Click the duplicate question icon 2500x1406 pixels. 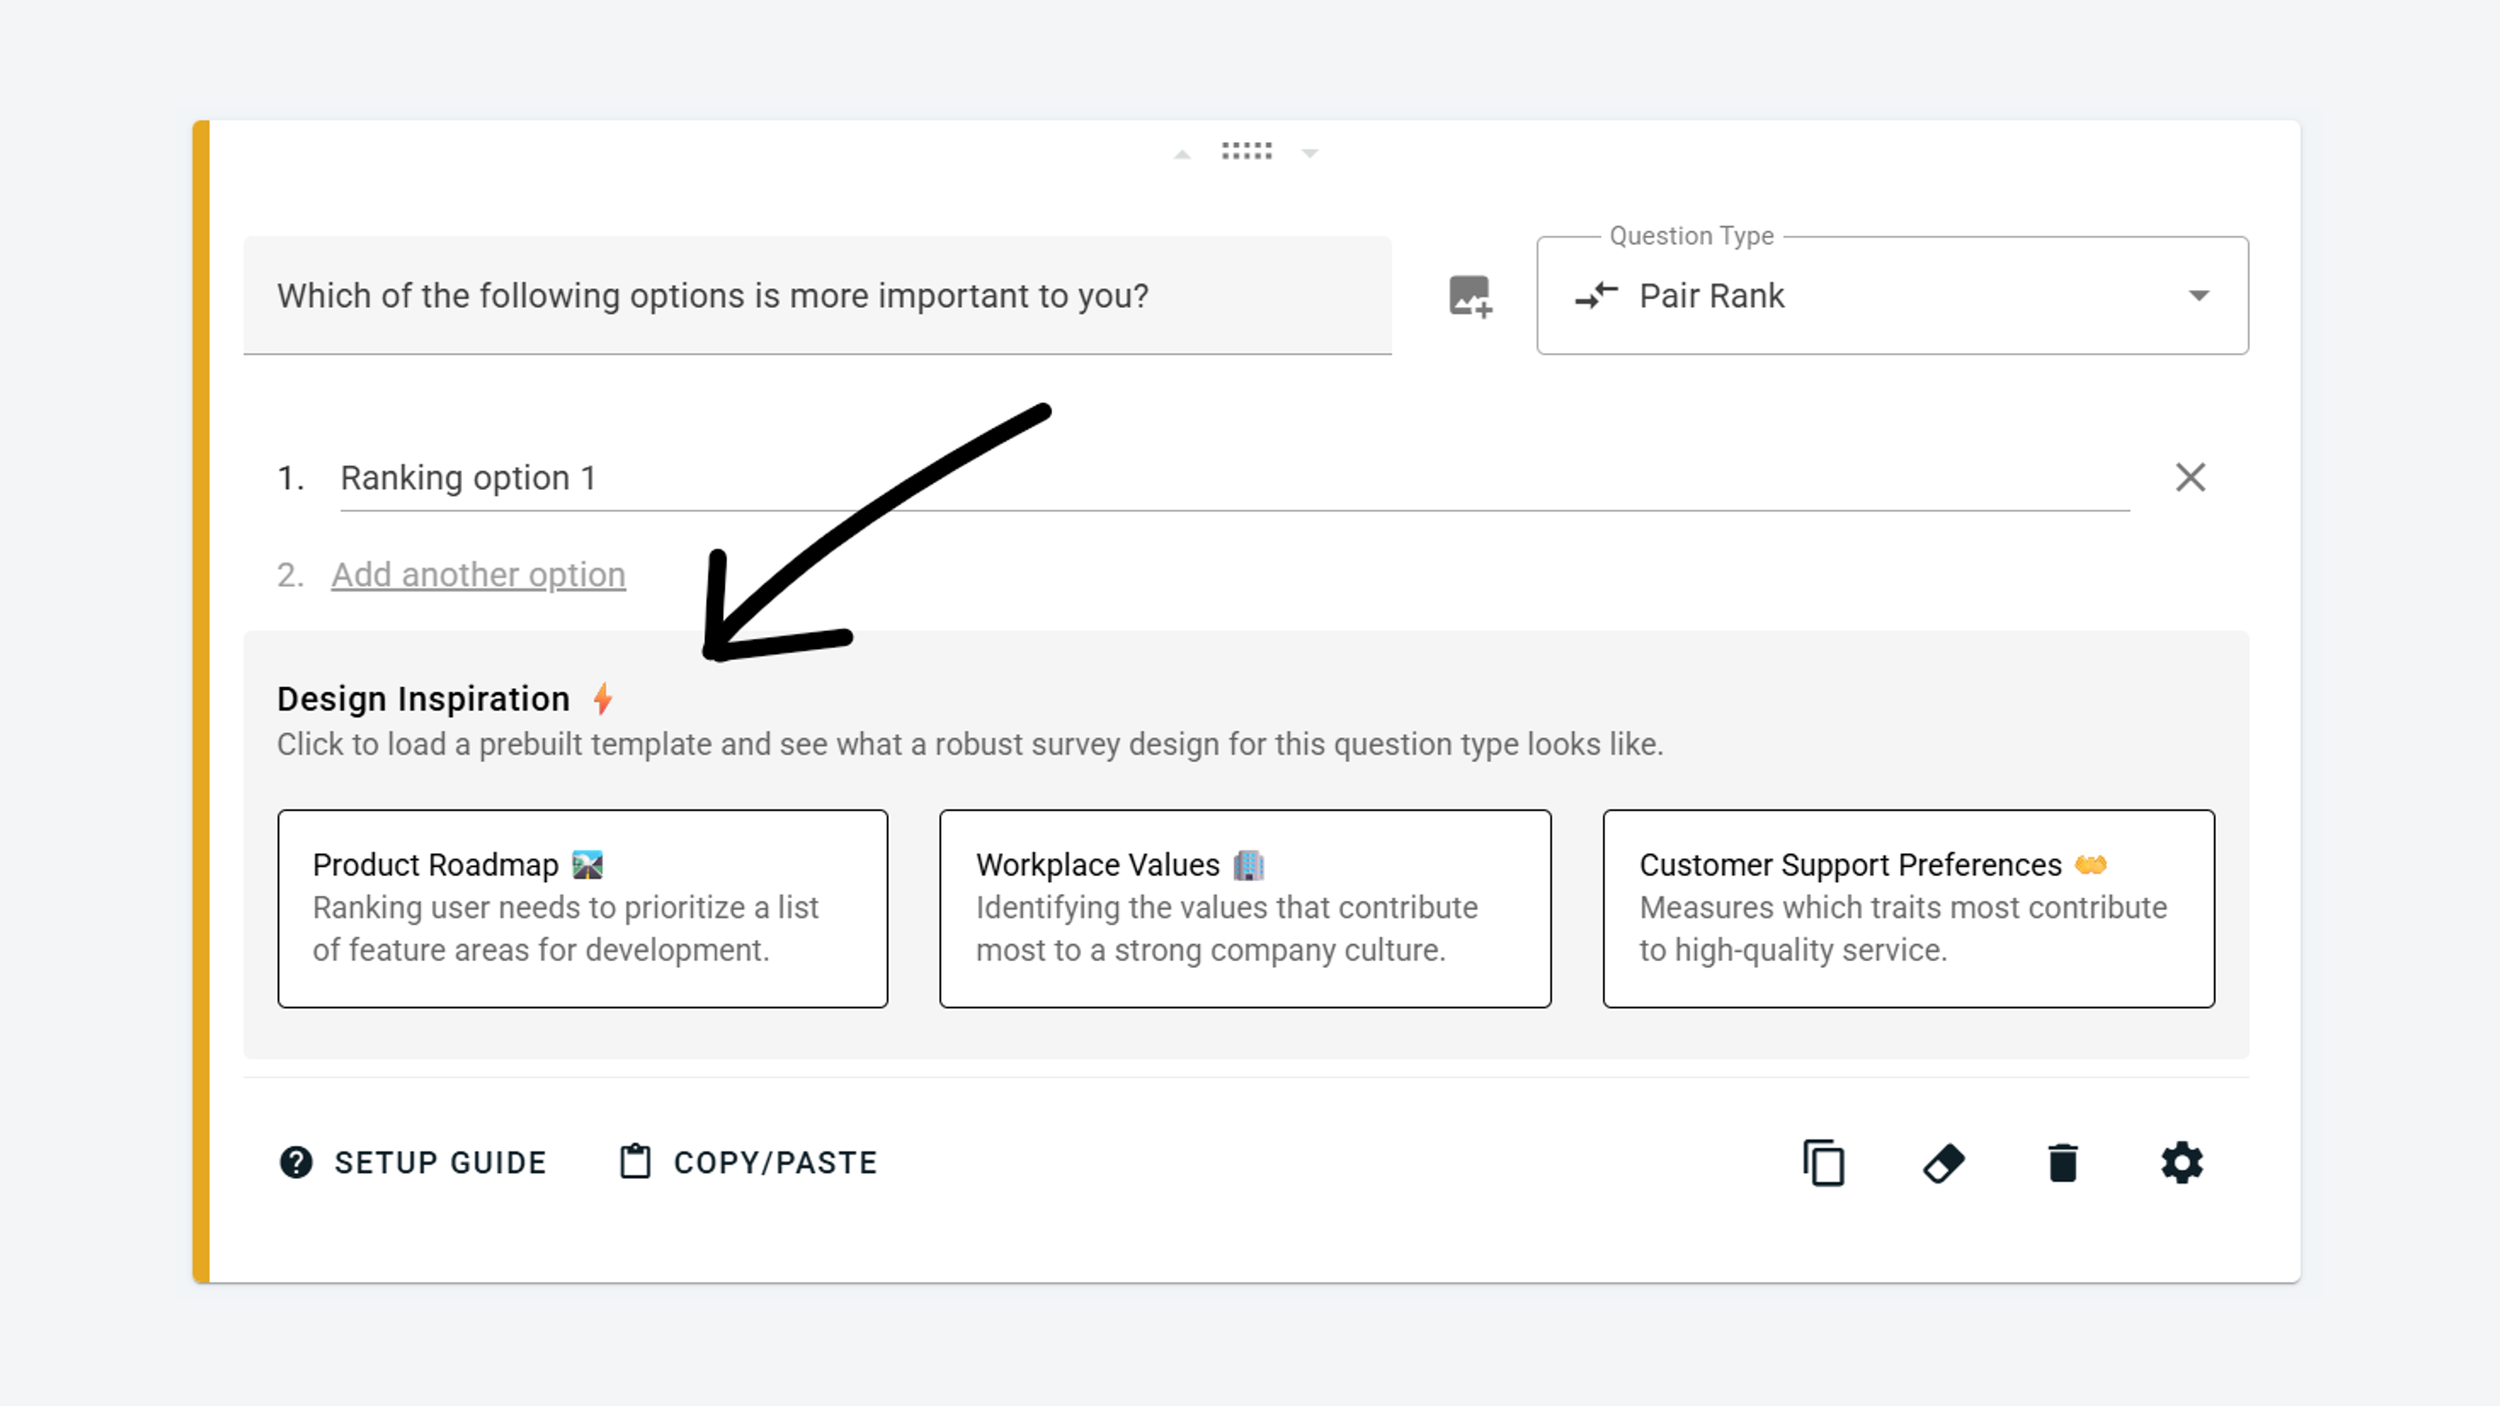click(1824, 1163)
